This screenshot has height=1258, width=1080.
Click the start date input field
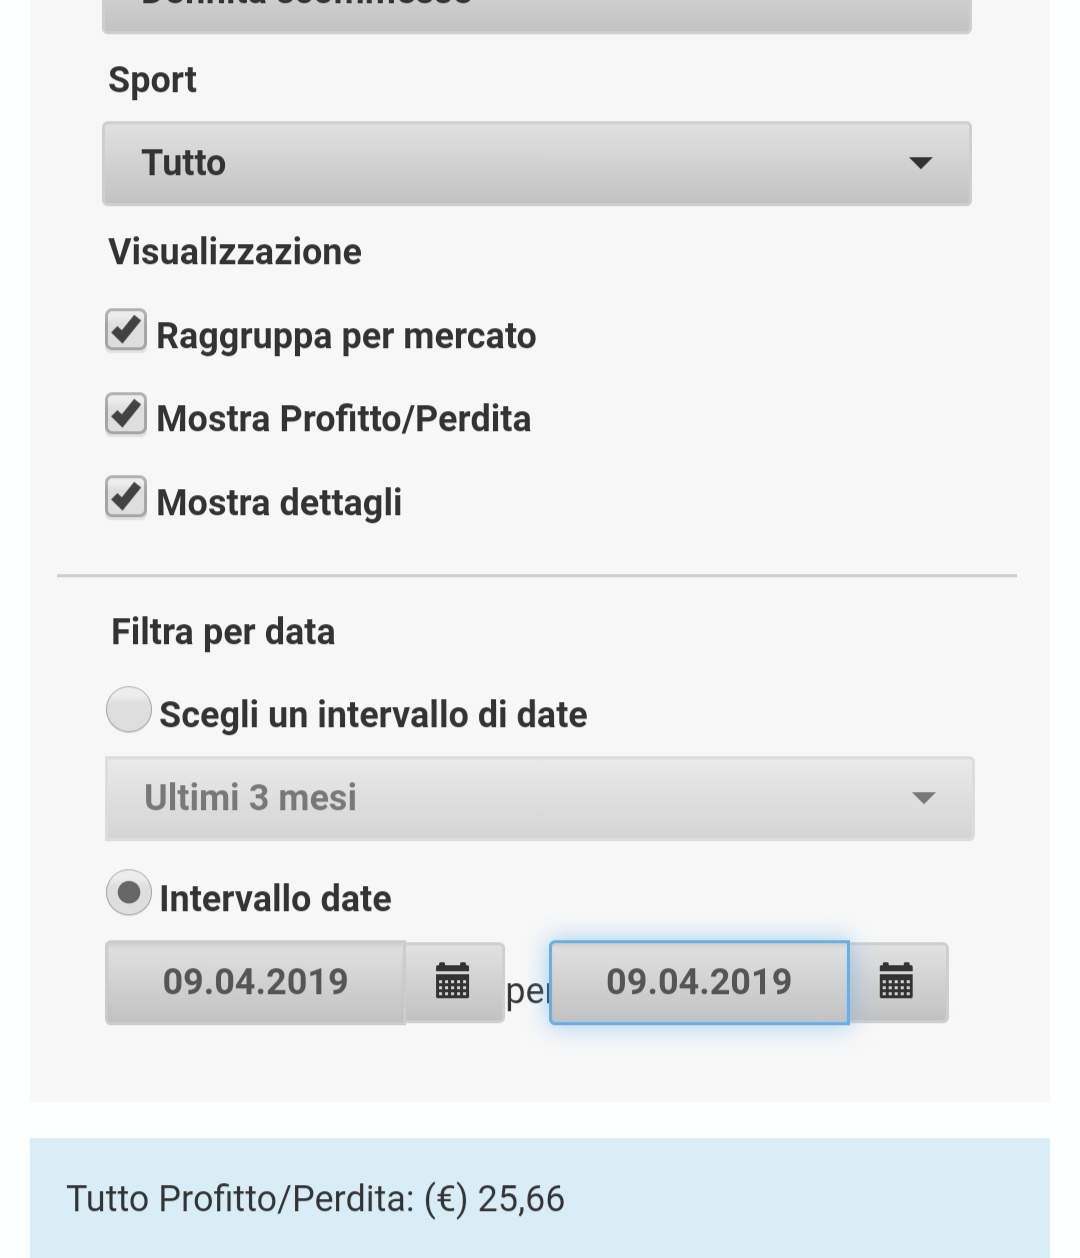[255, 982]
